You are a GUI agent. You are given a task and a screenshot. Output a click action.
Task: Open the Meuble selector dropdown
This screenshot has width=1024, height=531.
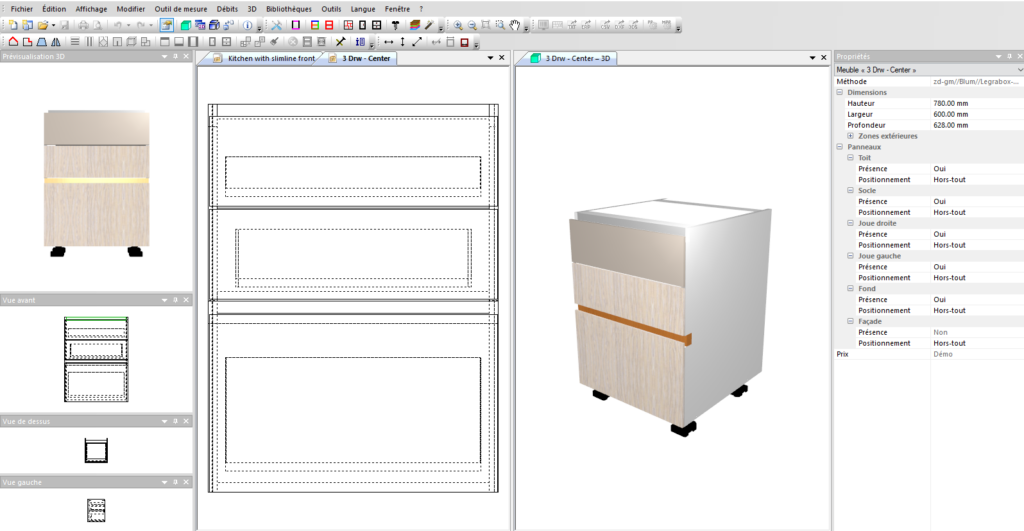(x=1019, y=70)
